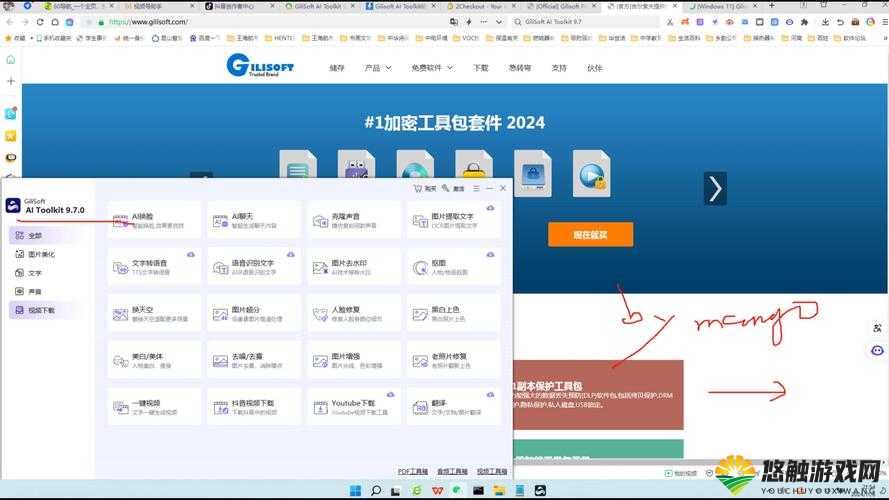The height and width of the screenshot is (500, 889).
Task: Open the 换天空 sky replacement tool
Action: (154, 313)
